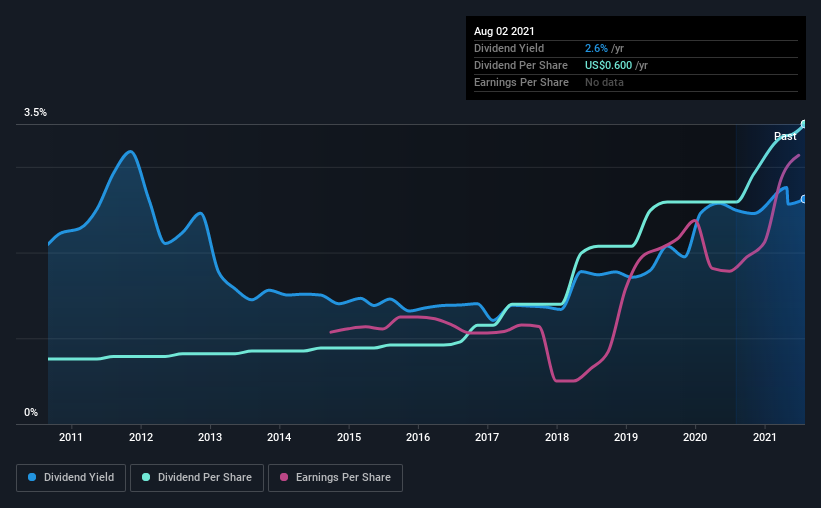Click the teal Dividend Per Share legend dot
Image resolution: width=821 pixels, height=508 pixels.
146,477
